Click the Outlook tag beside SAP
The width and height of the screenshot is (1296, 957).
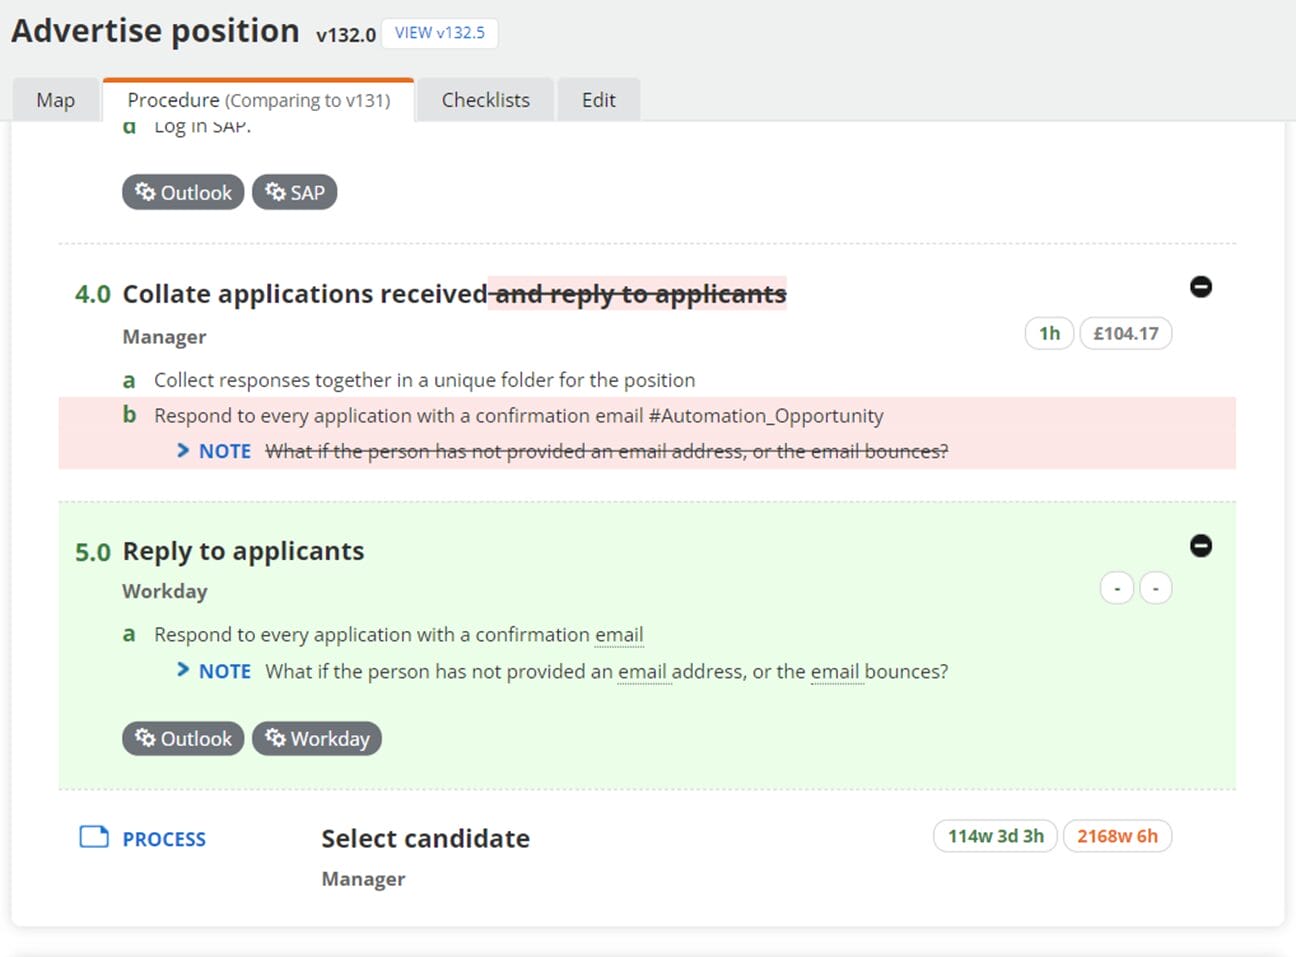pyautogui.click(x=183, y=193)
